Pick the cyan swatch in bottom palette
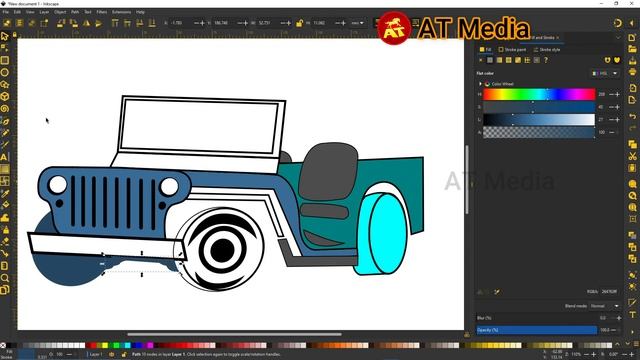This screenshot has width=640, height=360. click(x=128, y=345)
